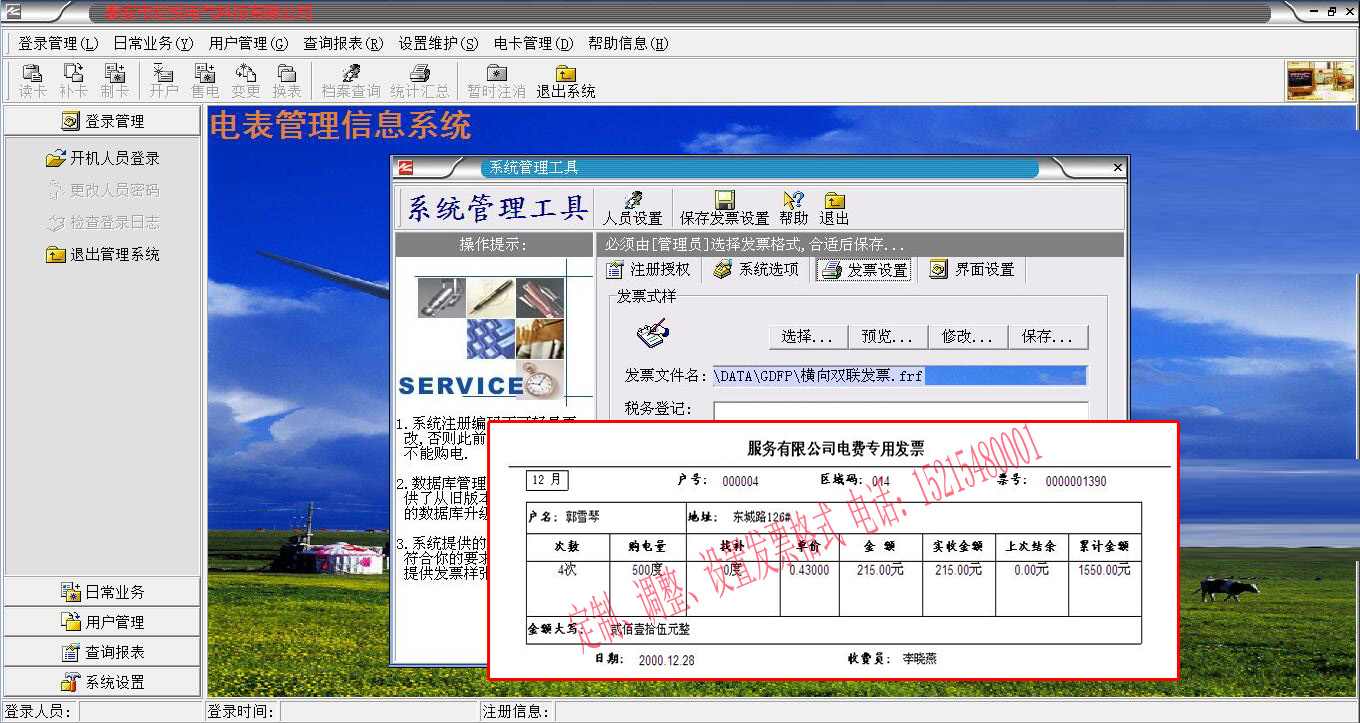The width and height of the screenshot is (1360, 723).
Task: Click the 发票文件名 input field
Action: pos(899,376)
